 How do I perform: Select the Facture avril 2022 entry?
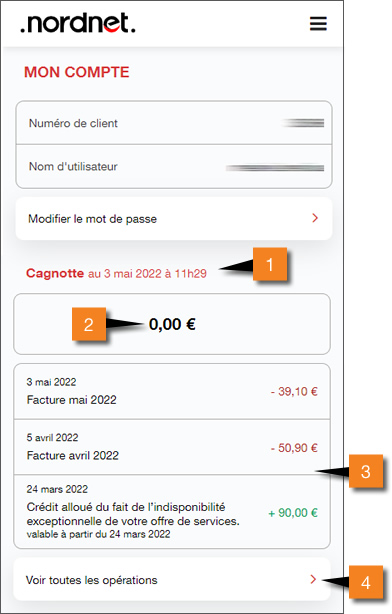(172, 447)
